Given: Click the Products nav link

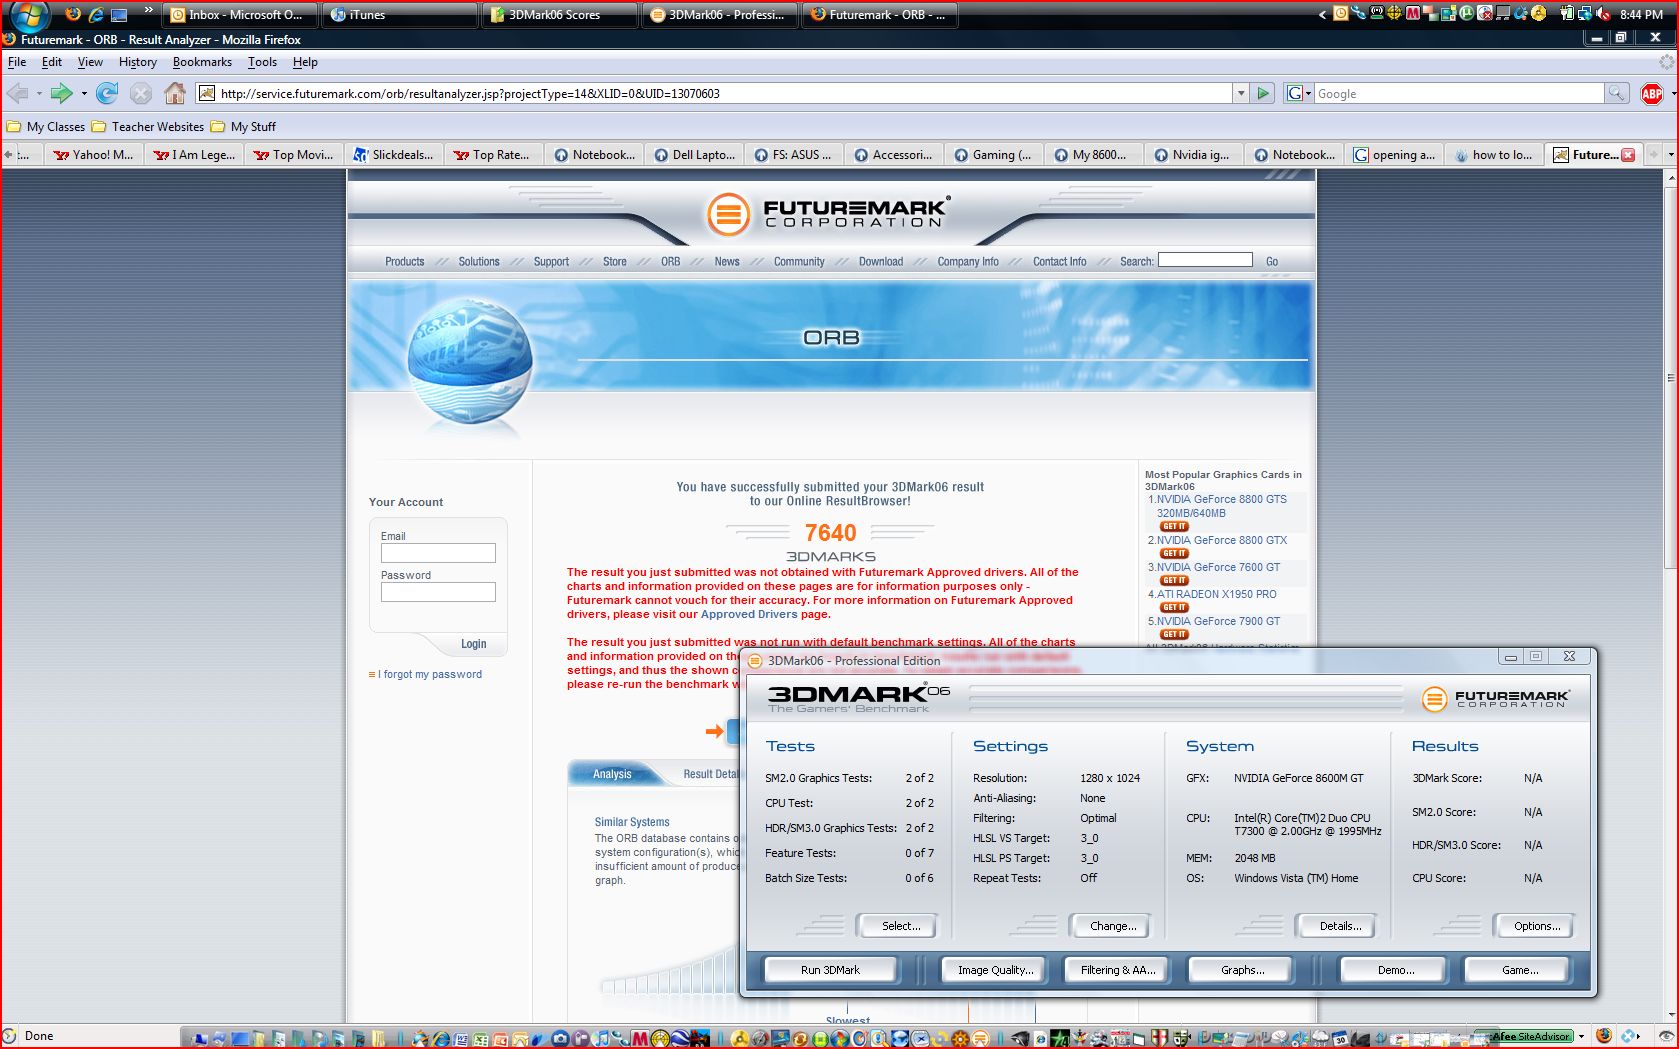Looking at the screenshot, I should coord(404,262).
